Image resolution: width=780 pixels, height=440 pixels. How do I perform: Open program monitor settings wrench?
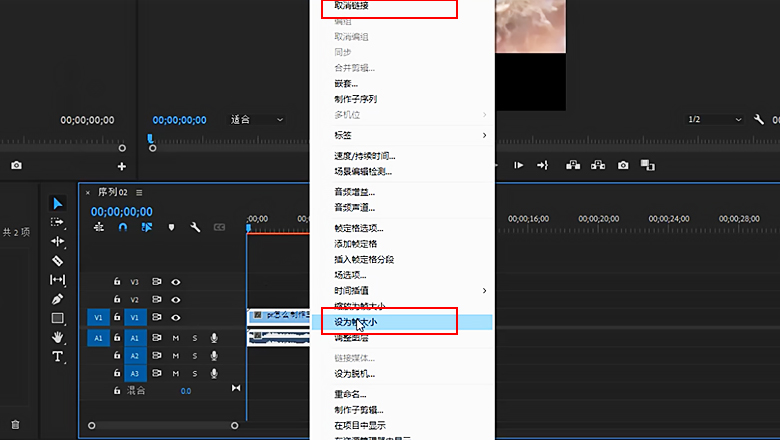click(x=759, y=119)
